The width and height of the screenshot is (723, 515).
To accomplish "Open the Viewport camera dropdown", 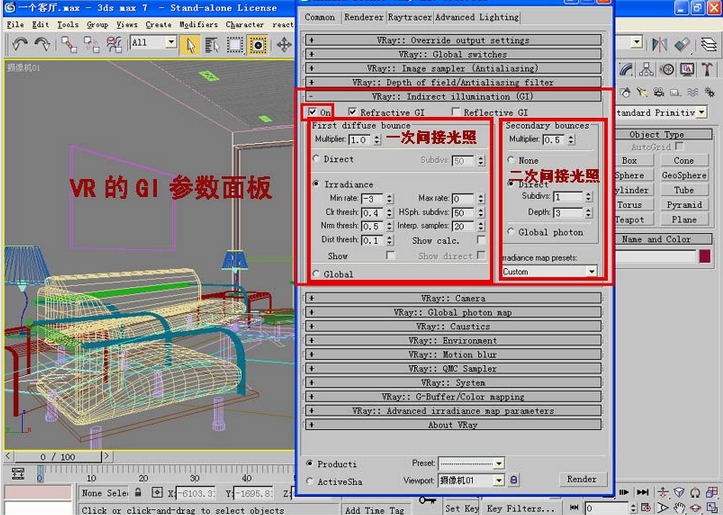I will (x=498, y=480).
